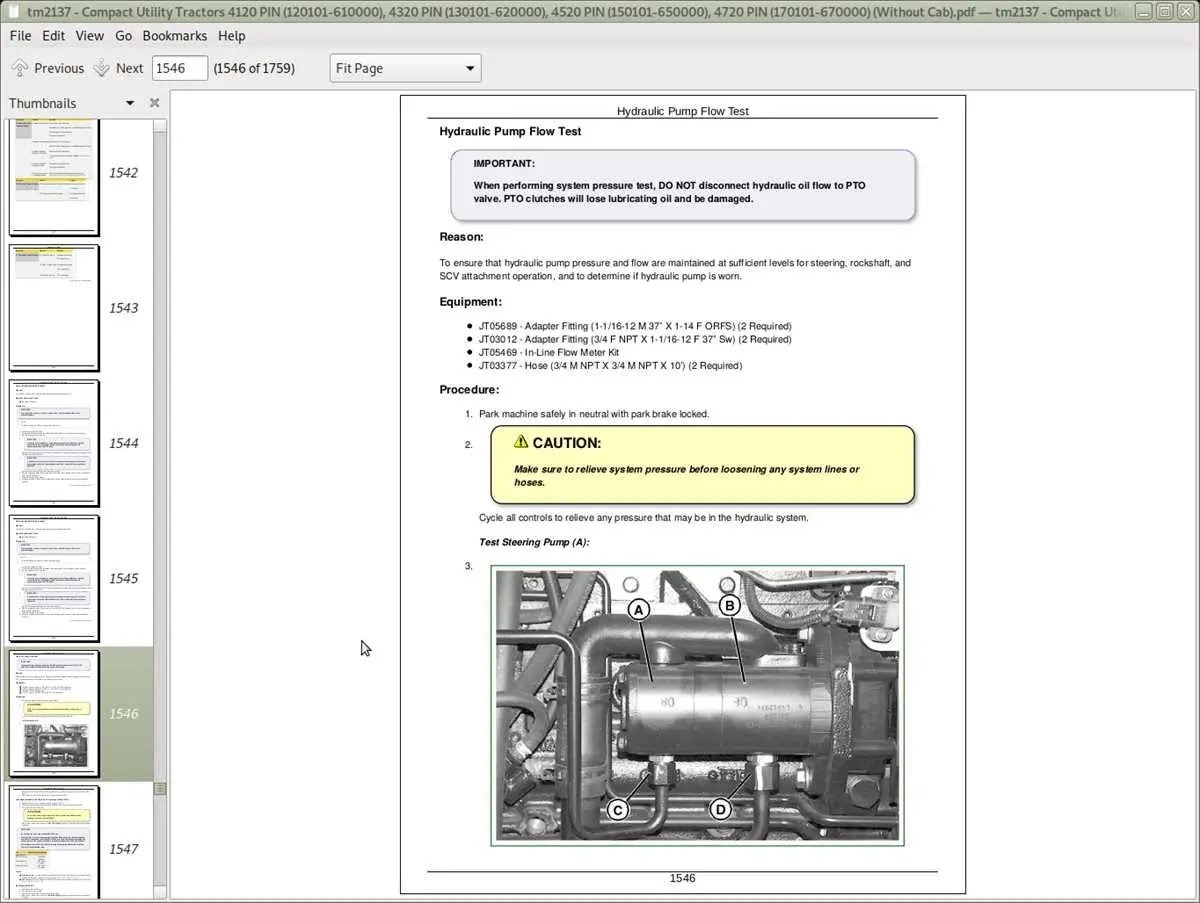This screenshot has width=1200, height=903.
Task: Click the 'Reason:' section heading
Action: tap(461, 237)
